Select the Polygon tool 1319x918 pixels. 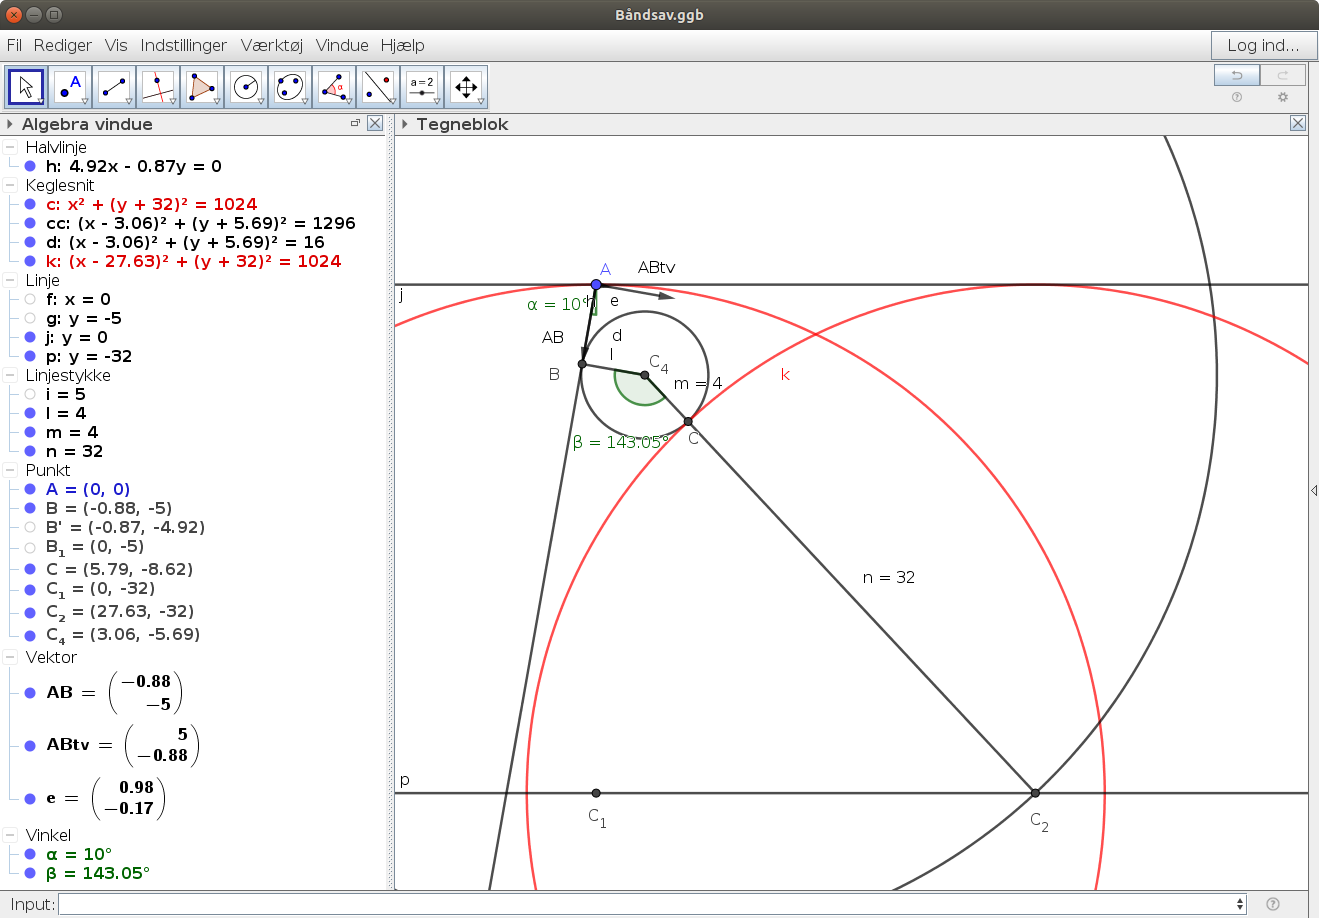[202, 88]
